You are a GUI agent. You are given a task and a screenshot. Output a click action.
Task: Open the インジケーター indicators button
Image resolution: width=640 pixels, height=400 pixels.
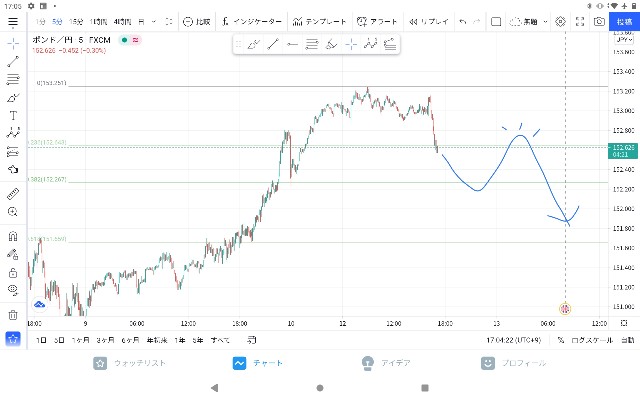pos(252,21)
